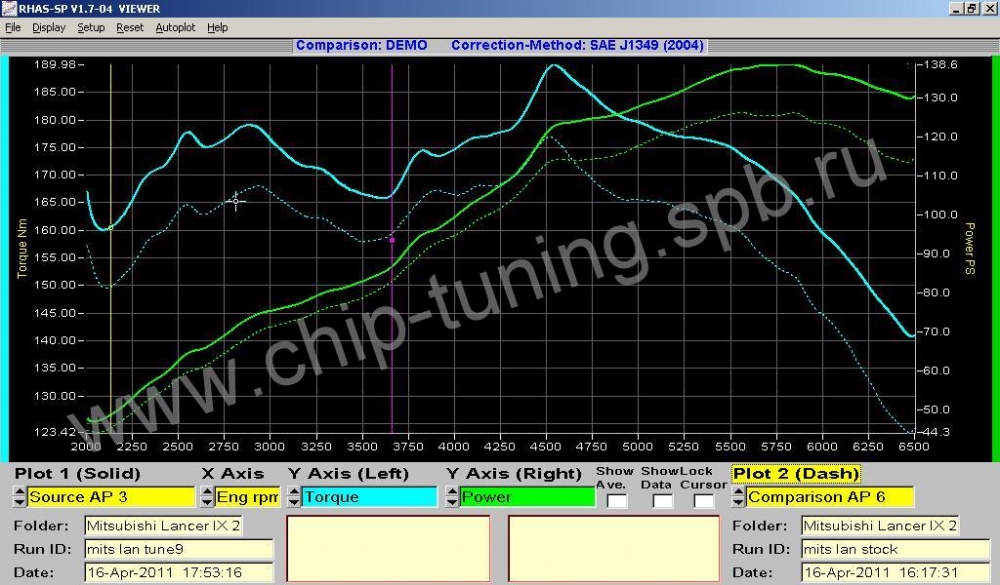Click the magenta dot on the vertical cursor line
The width and height of the screenshot is (1000, 585).
(x=392, y=240)
